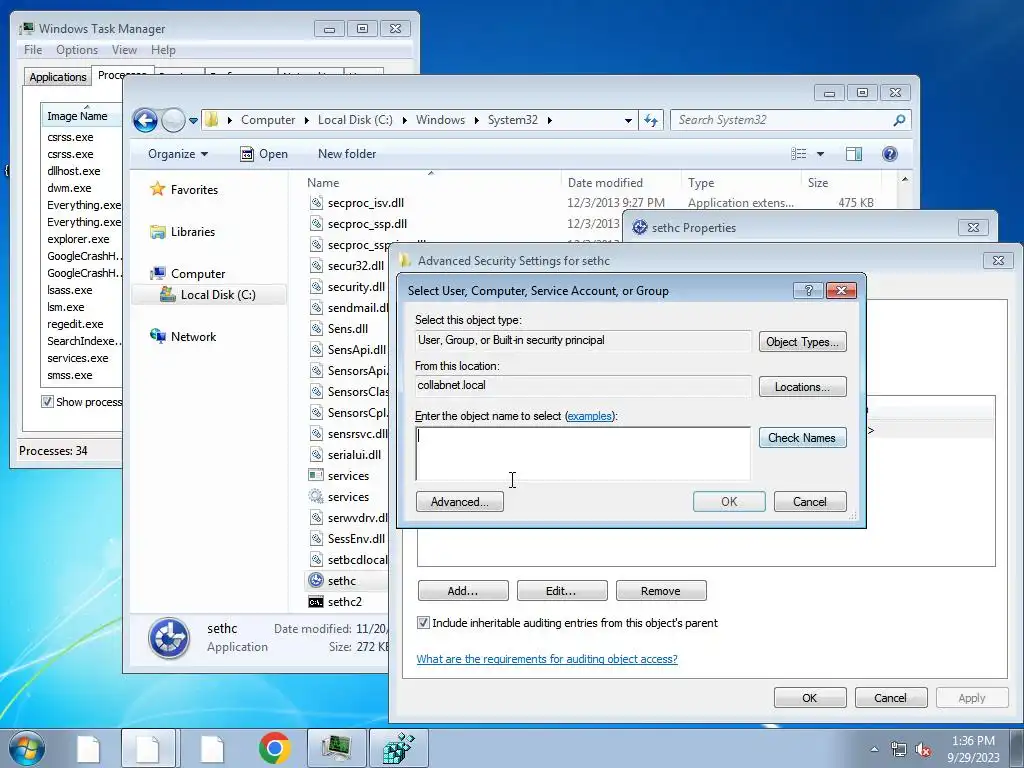
Task: Select secproc_isv.dll file icon
Action: coord(316,202)
